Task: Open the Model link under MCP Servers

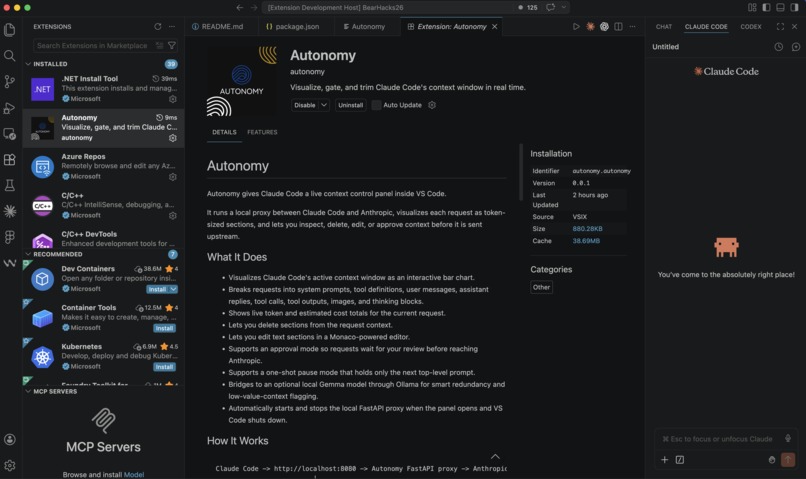Action: pyautogui.click(x=134, y=474)
